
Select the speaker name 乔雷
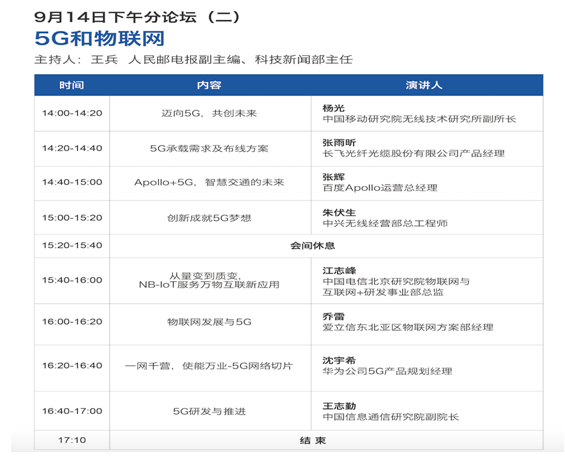point(333,316)
